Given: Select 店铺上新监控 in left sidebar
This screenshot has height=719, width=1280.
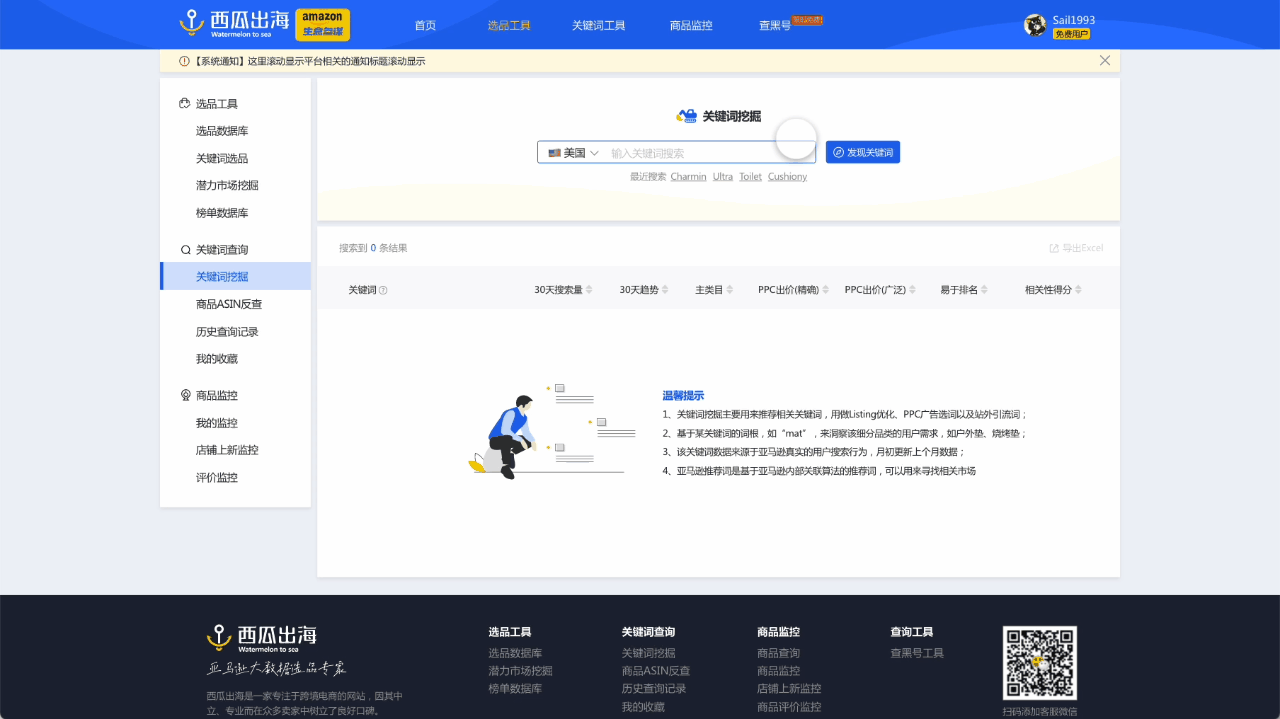Looking at the screenshot, I should 227,450.
